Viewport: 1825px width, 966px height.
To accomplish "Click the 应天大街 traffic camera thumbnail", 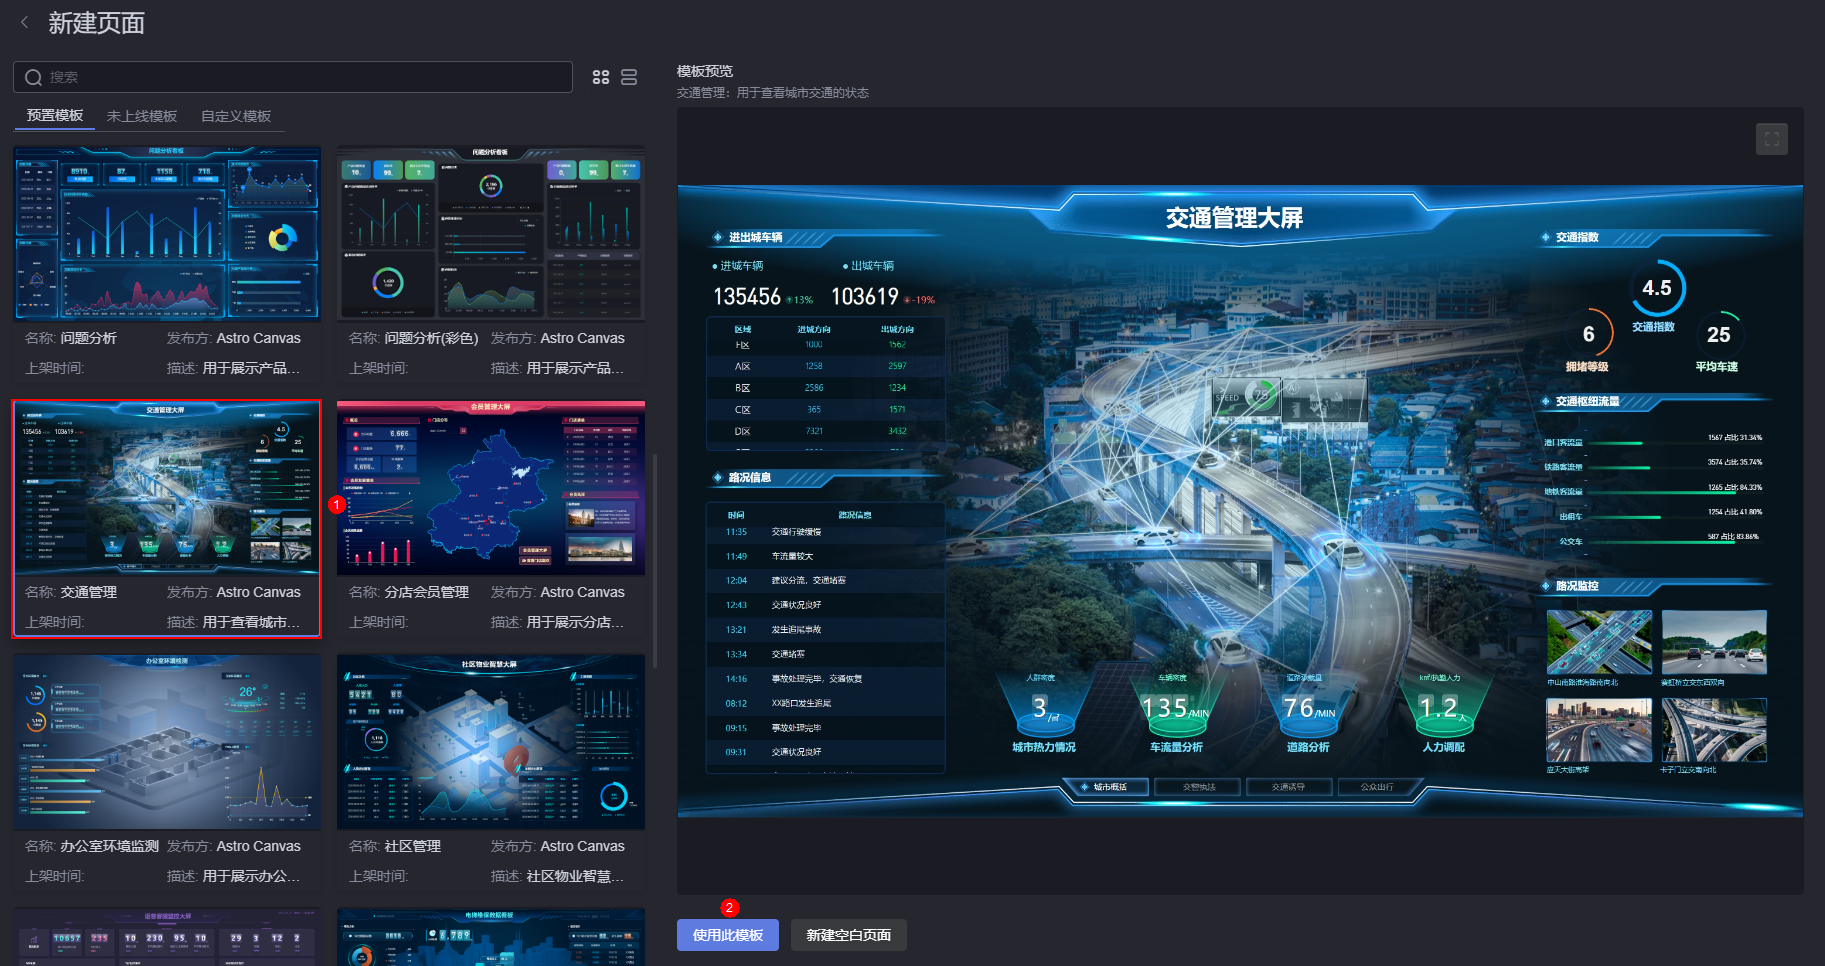I will (x=1599, y=730).
